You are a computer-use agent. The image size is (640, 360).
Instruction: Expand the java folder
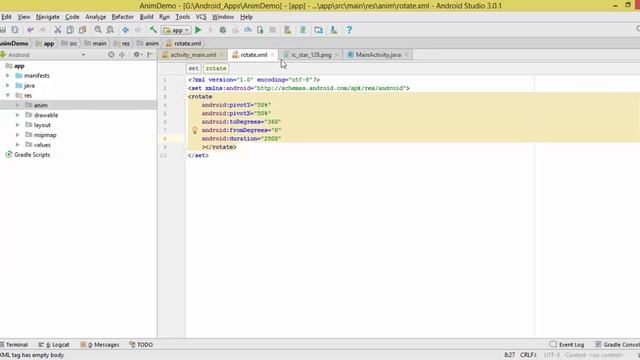(x=8, y=85)
